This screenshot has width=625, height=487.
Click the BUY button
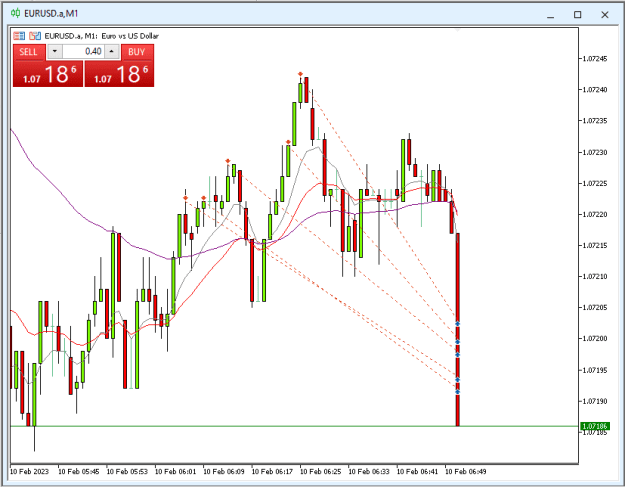[137, 52]
